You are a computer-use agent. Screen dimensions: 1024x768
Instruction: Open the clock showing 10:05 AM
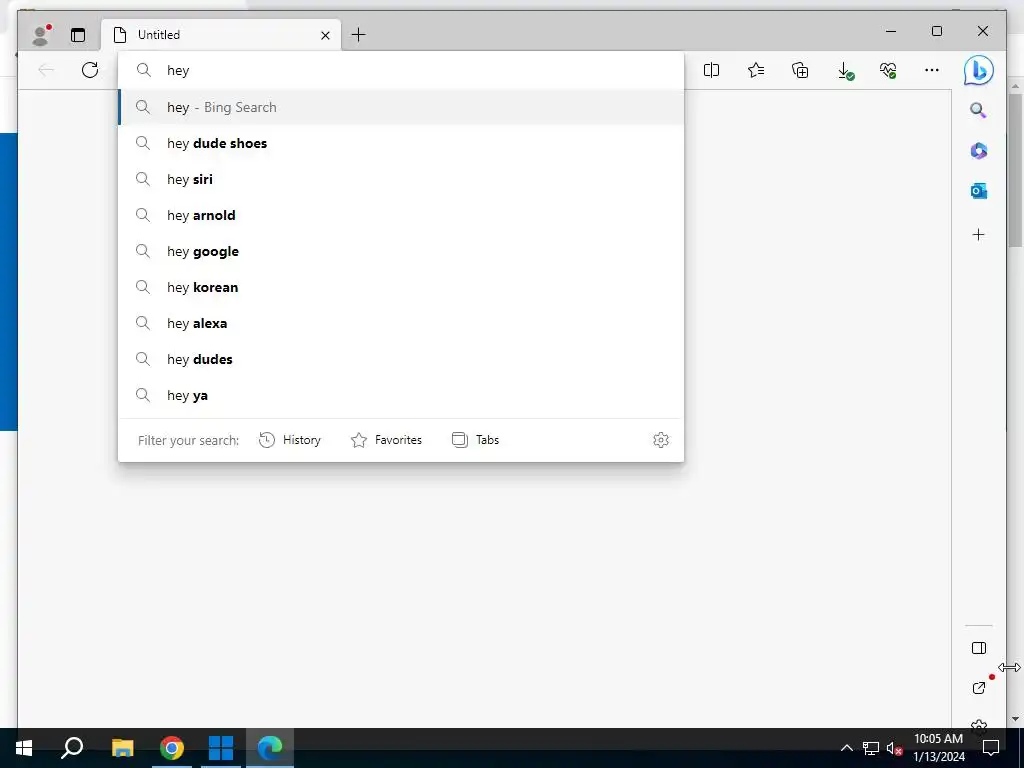pos(938,748)
